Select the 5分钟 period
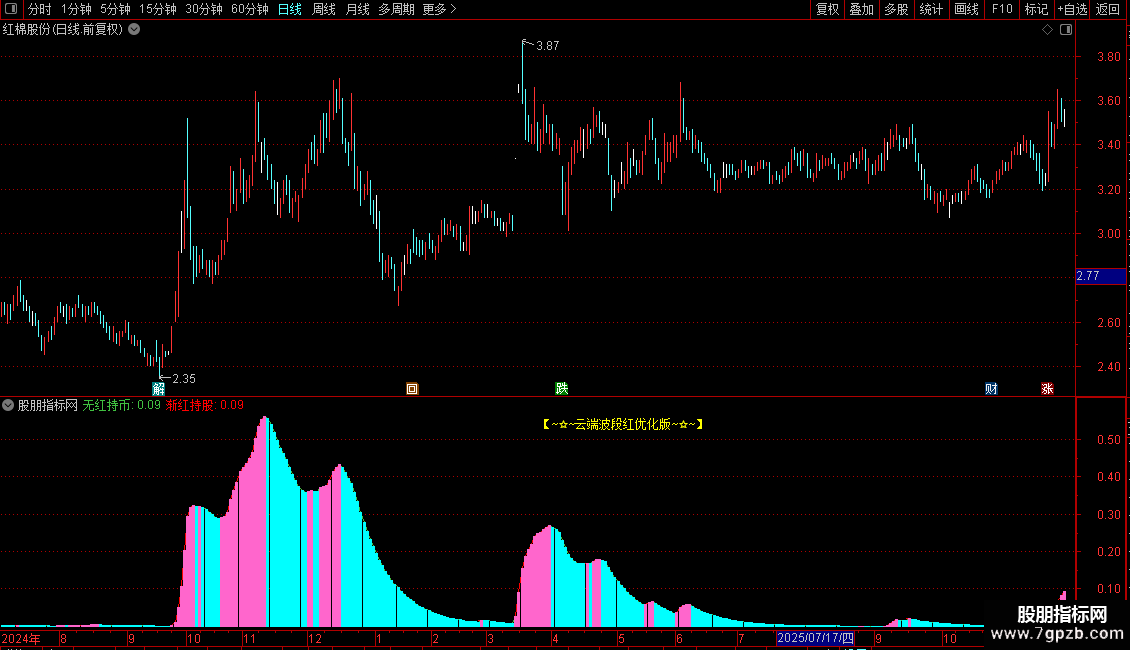The width and height of the screenshot is (1130, 650). click(115, 9)
